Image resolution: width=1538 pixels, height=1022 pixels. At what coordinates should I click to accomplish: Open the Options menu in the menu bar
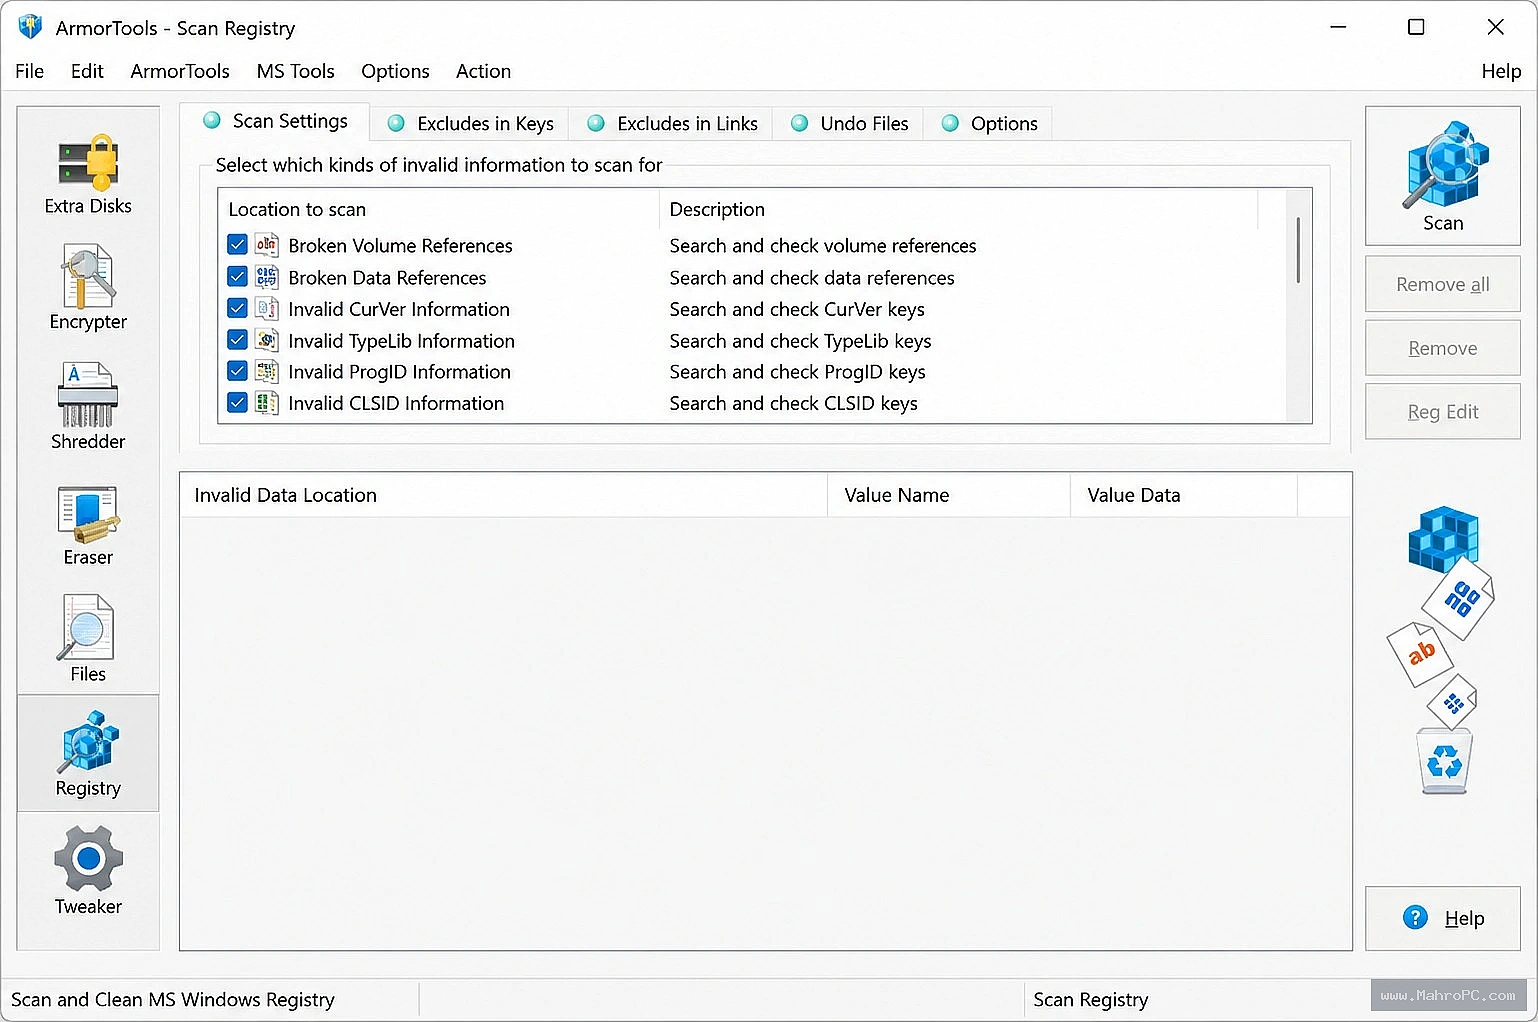tap(395, 71)
